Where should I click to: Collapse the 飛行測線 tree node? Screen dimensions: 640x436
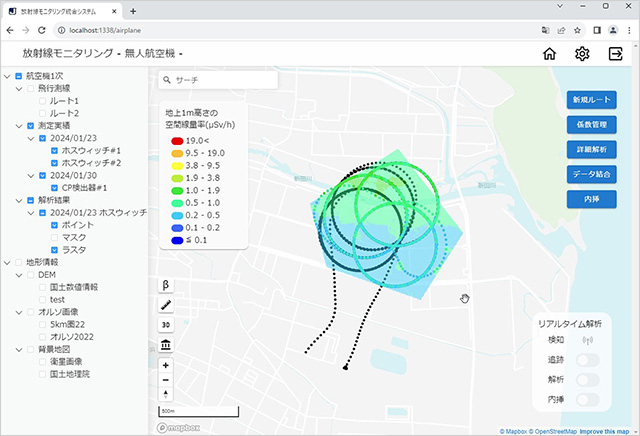tap(19, 89)
